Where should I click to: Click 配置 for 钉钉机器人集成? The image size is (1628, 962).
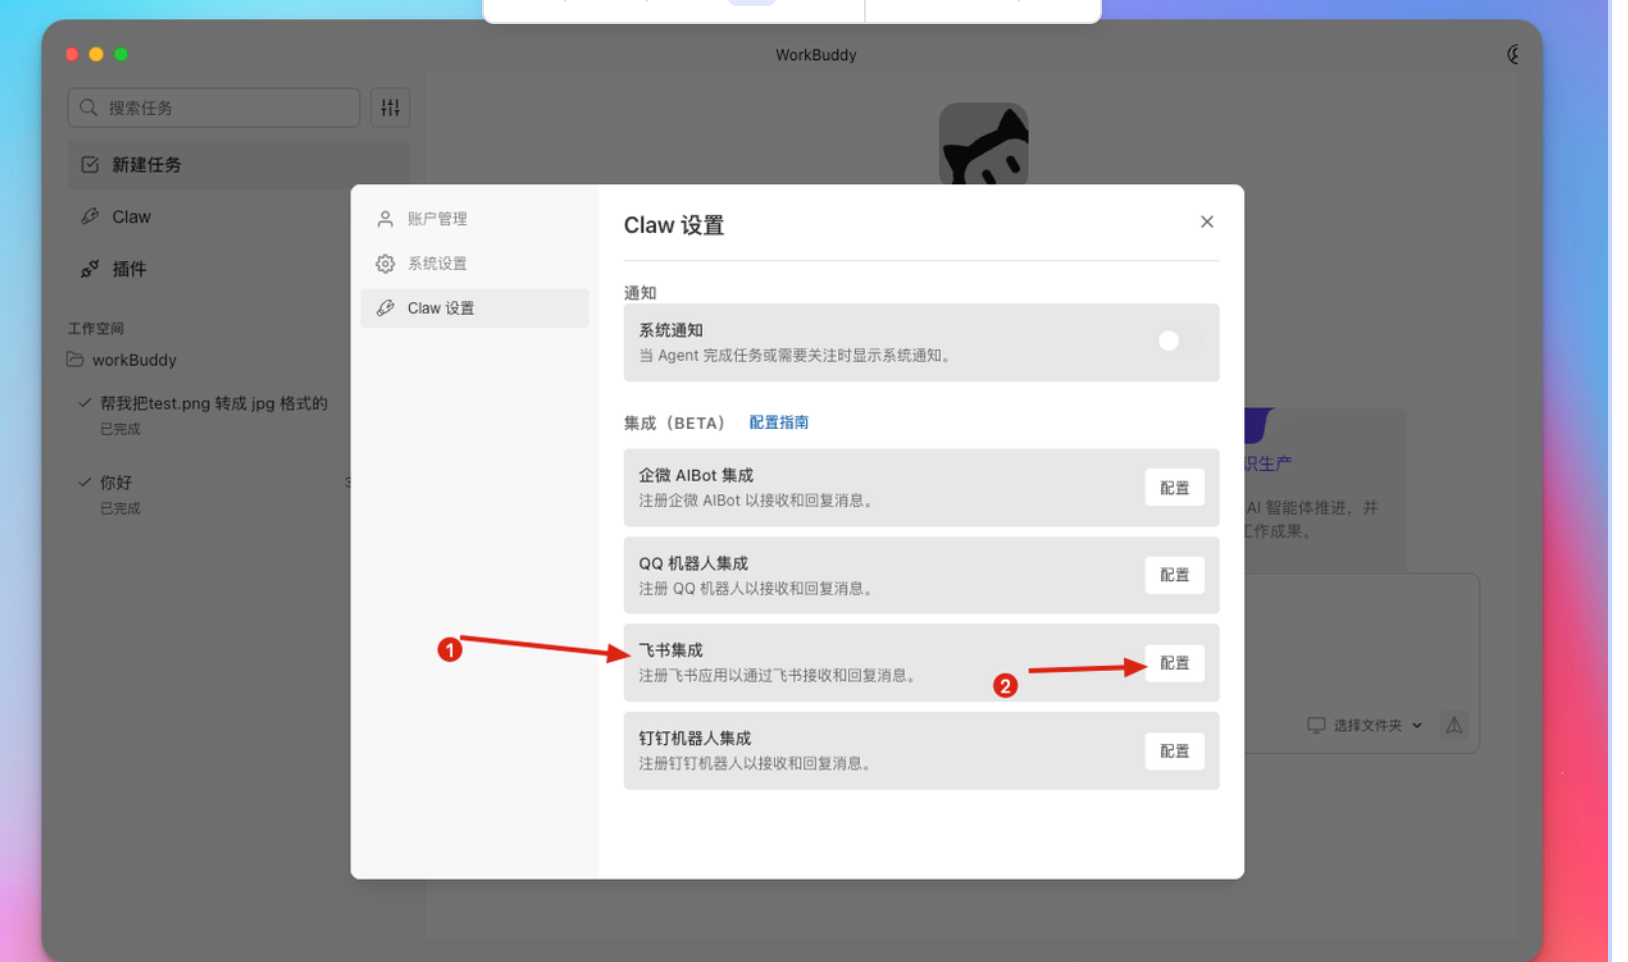(1174, 751)
